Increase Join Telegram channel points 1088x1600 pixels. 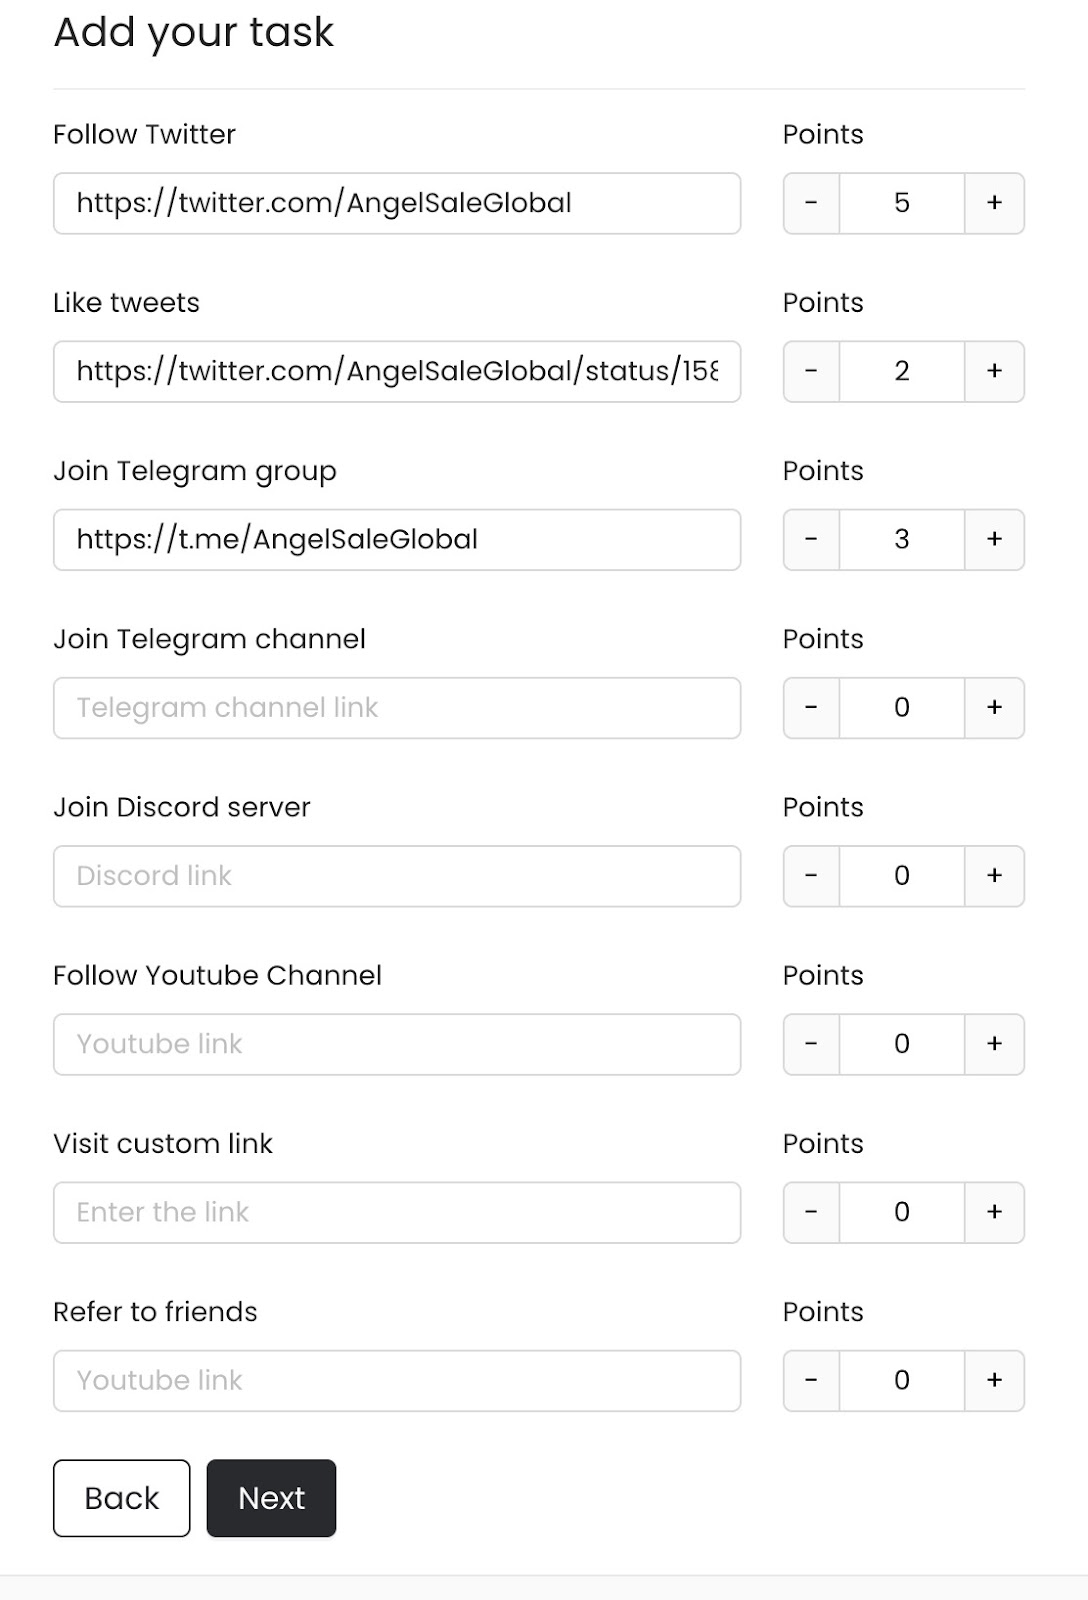click(994, 708)
